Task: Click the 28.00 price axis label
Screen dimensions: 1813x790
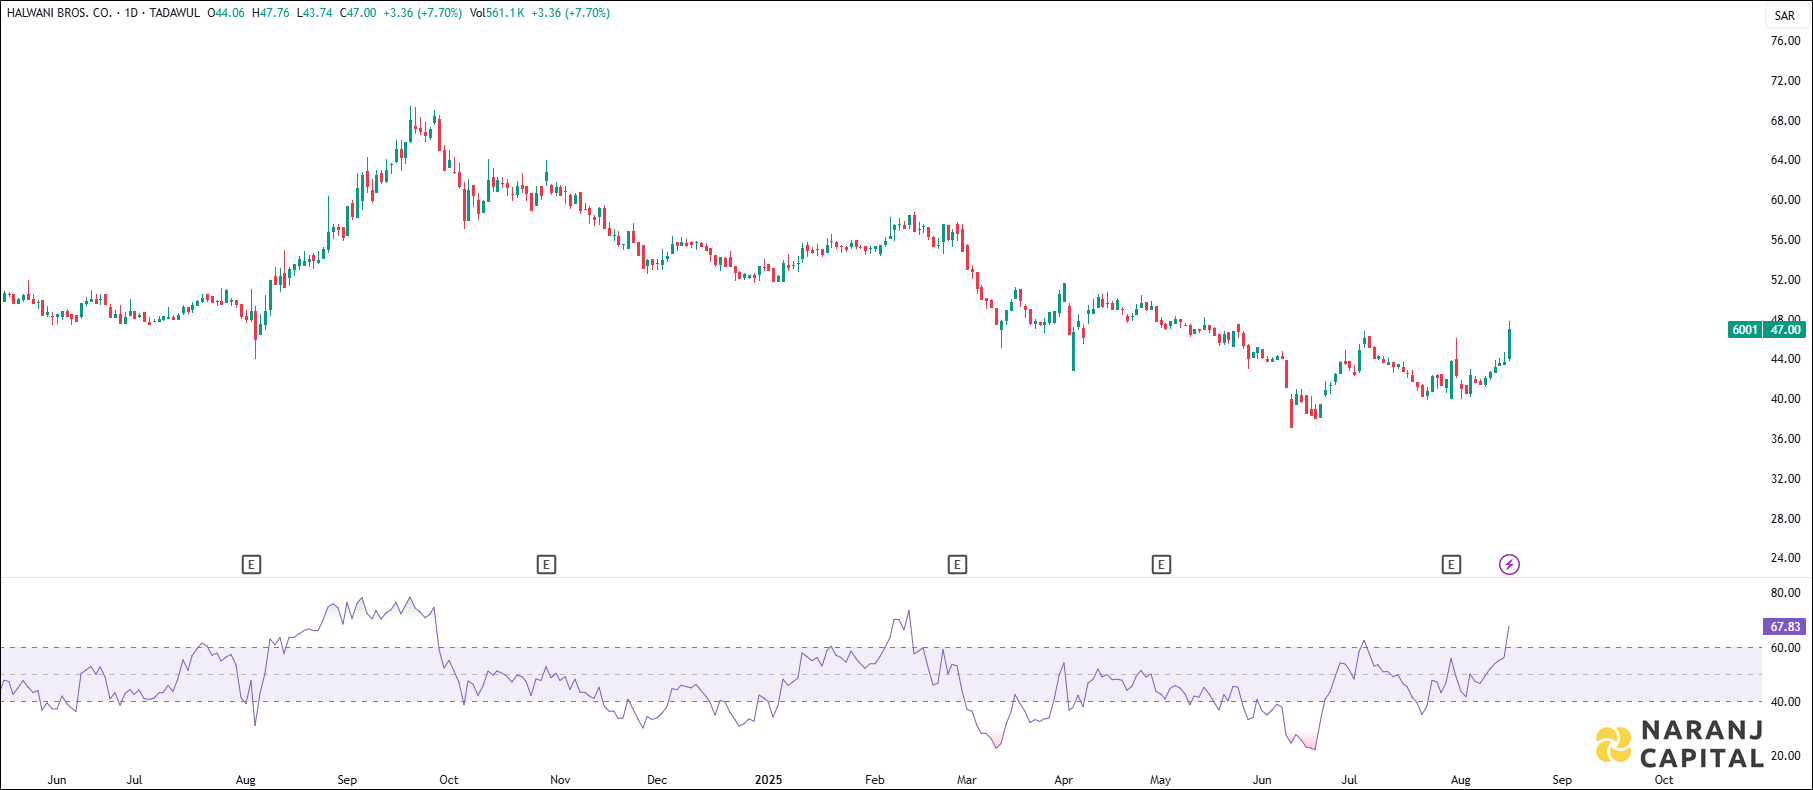Action: 1786,519
